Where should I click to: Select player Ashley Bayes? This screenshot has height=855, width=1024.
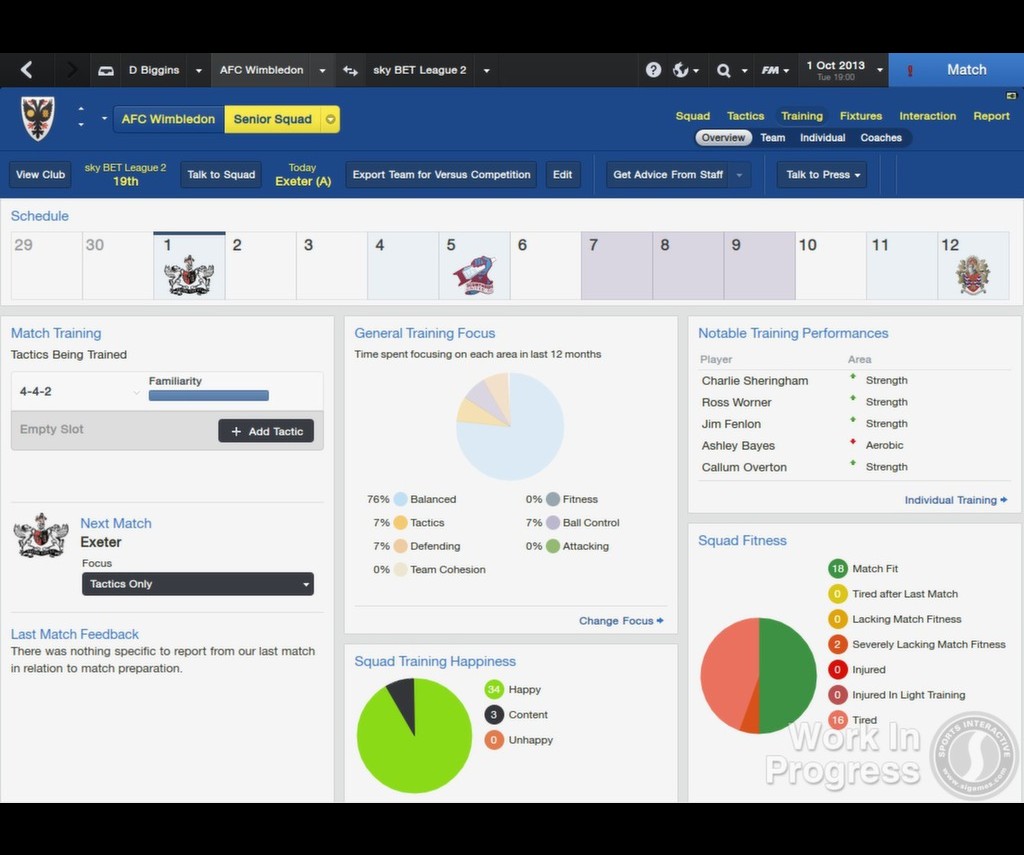pos(738,445)
